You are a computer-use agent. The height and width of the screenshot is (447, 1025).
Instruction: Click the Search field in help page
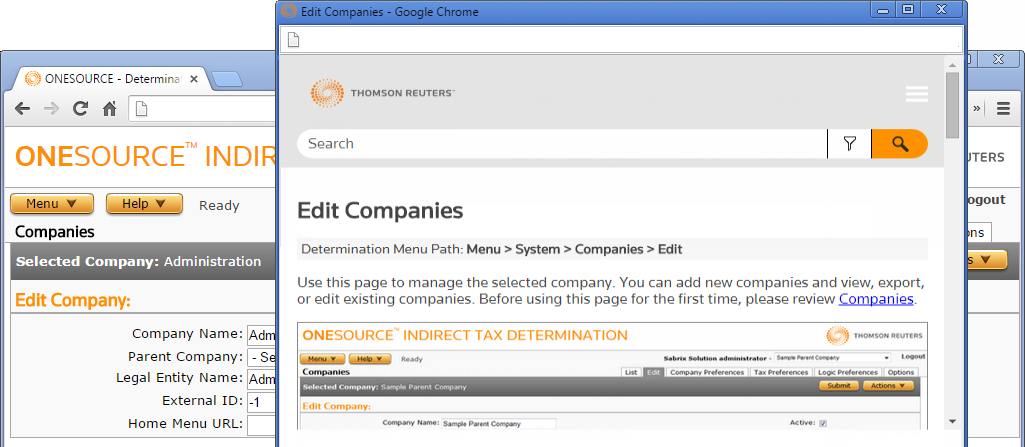[560, 144]
